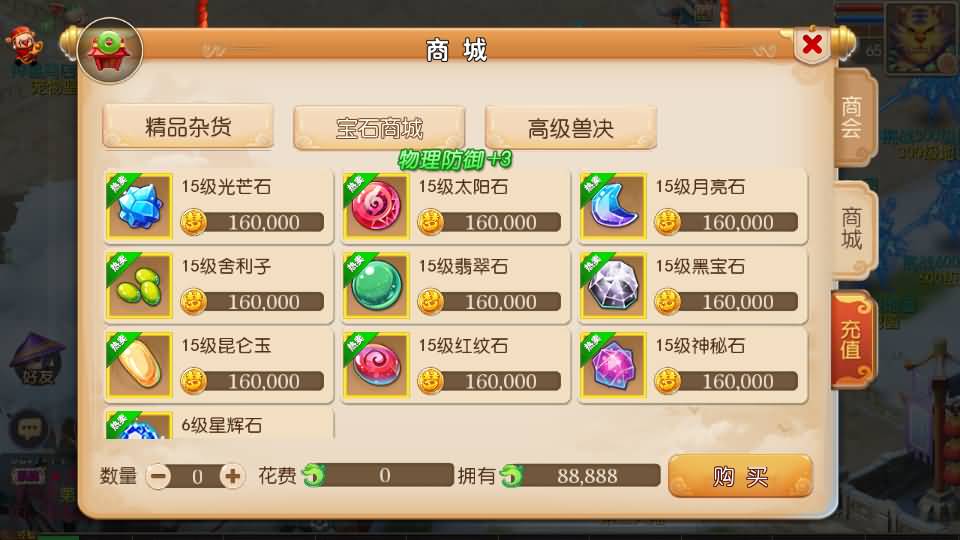Pick the 15级舍利子 green beads icon
This screenshot has width=960, height=540.
click(x=139, y=286)
